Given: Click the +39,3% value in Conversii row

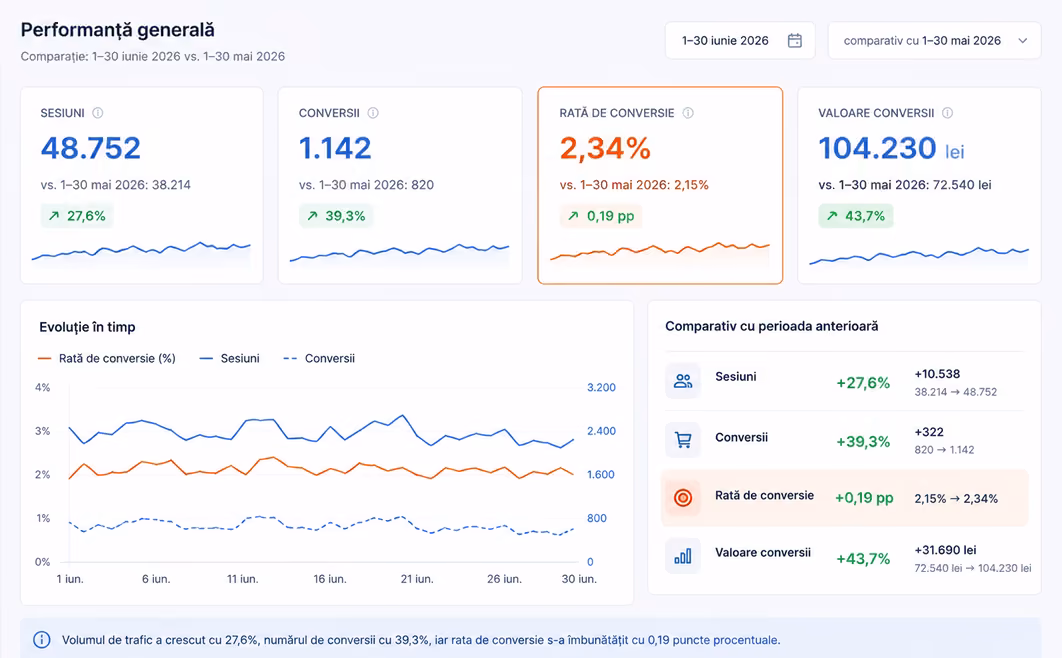Looking at the screenshot, I should coord(863,442).
